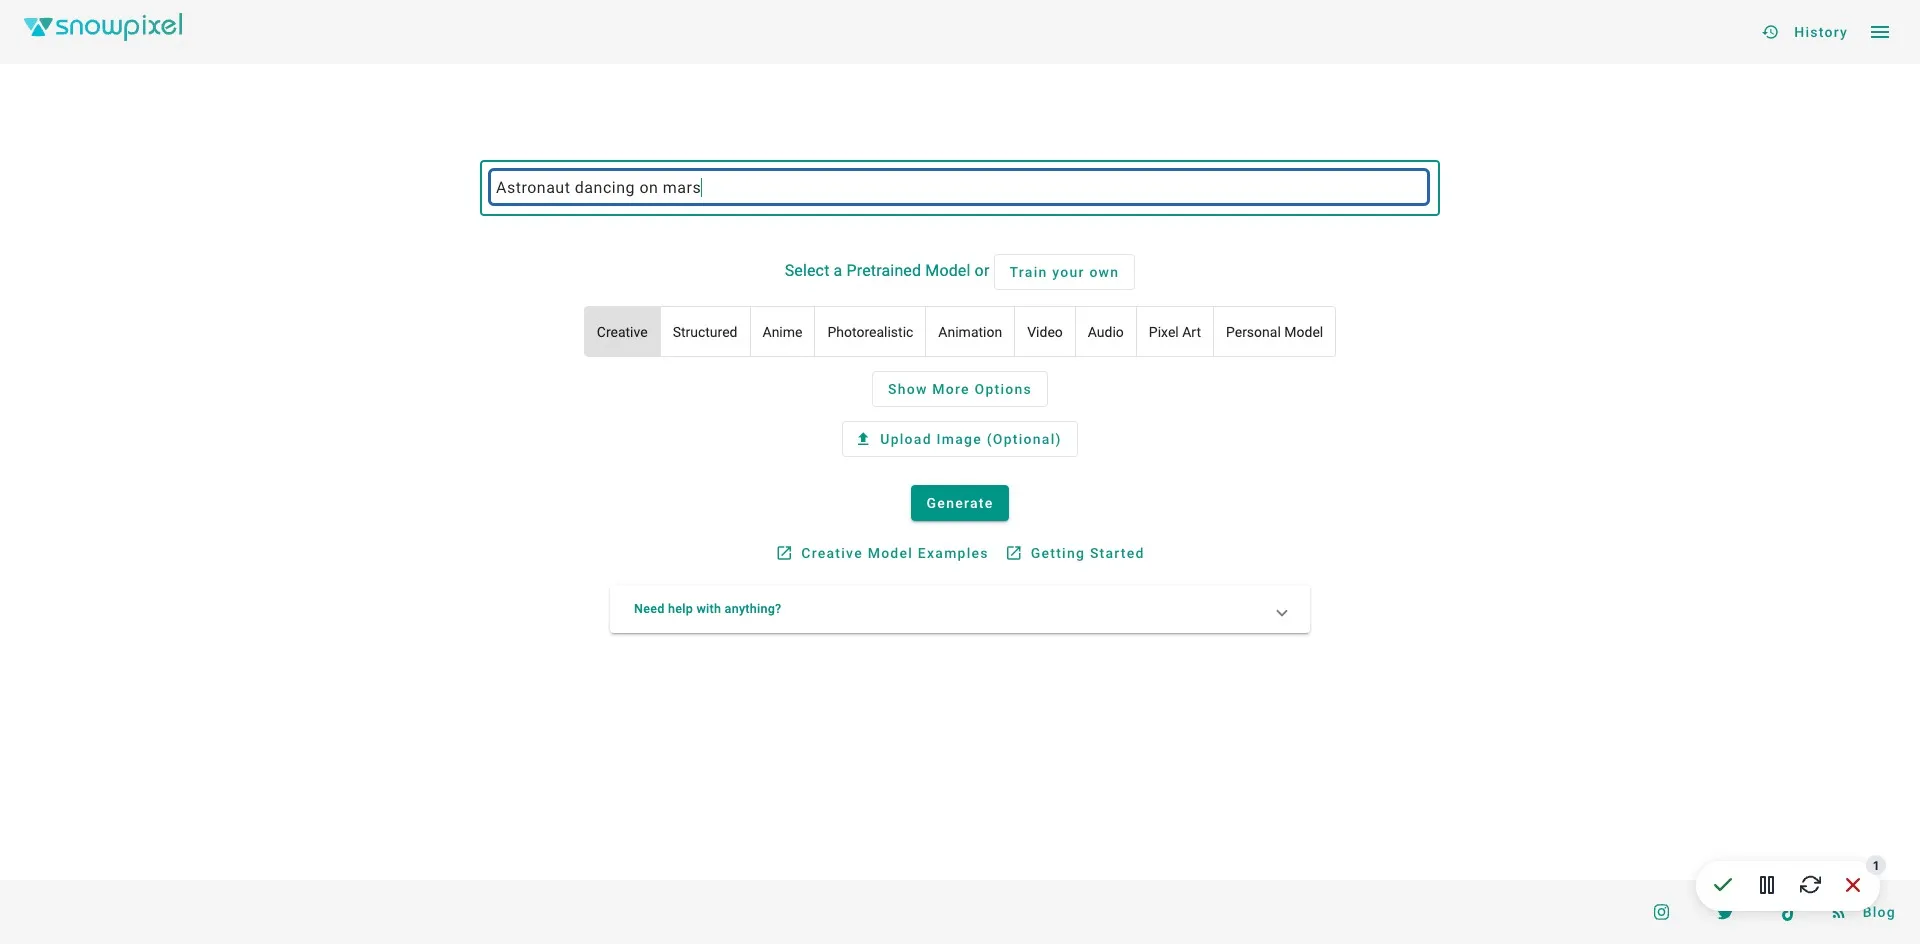Dismiss floating toolbar with red X
The height and width of the screenshot is (944, 1920).
coord(1853,885)
